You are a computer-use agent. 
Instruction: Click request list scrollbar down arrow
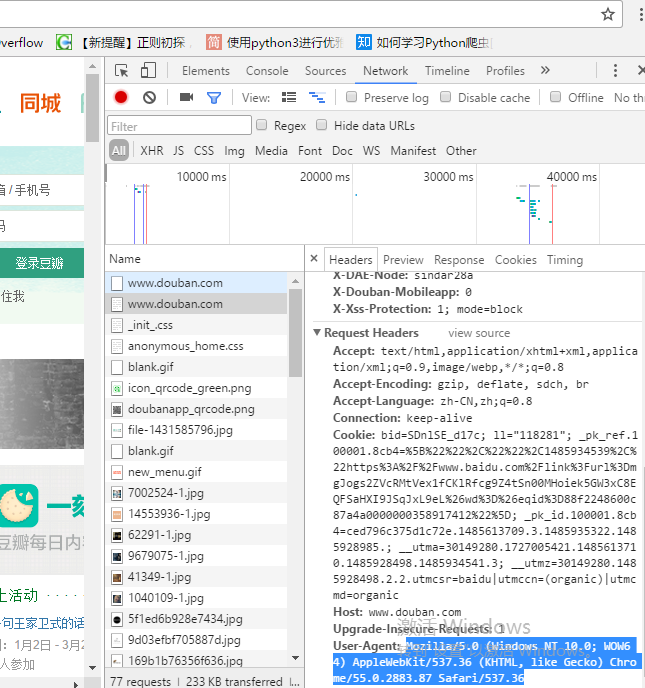click(295, 657)
